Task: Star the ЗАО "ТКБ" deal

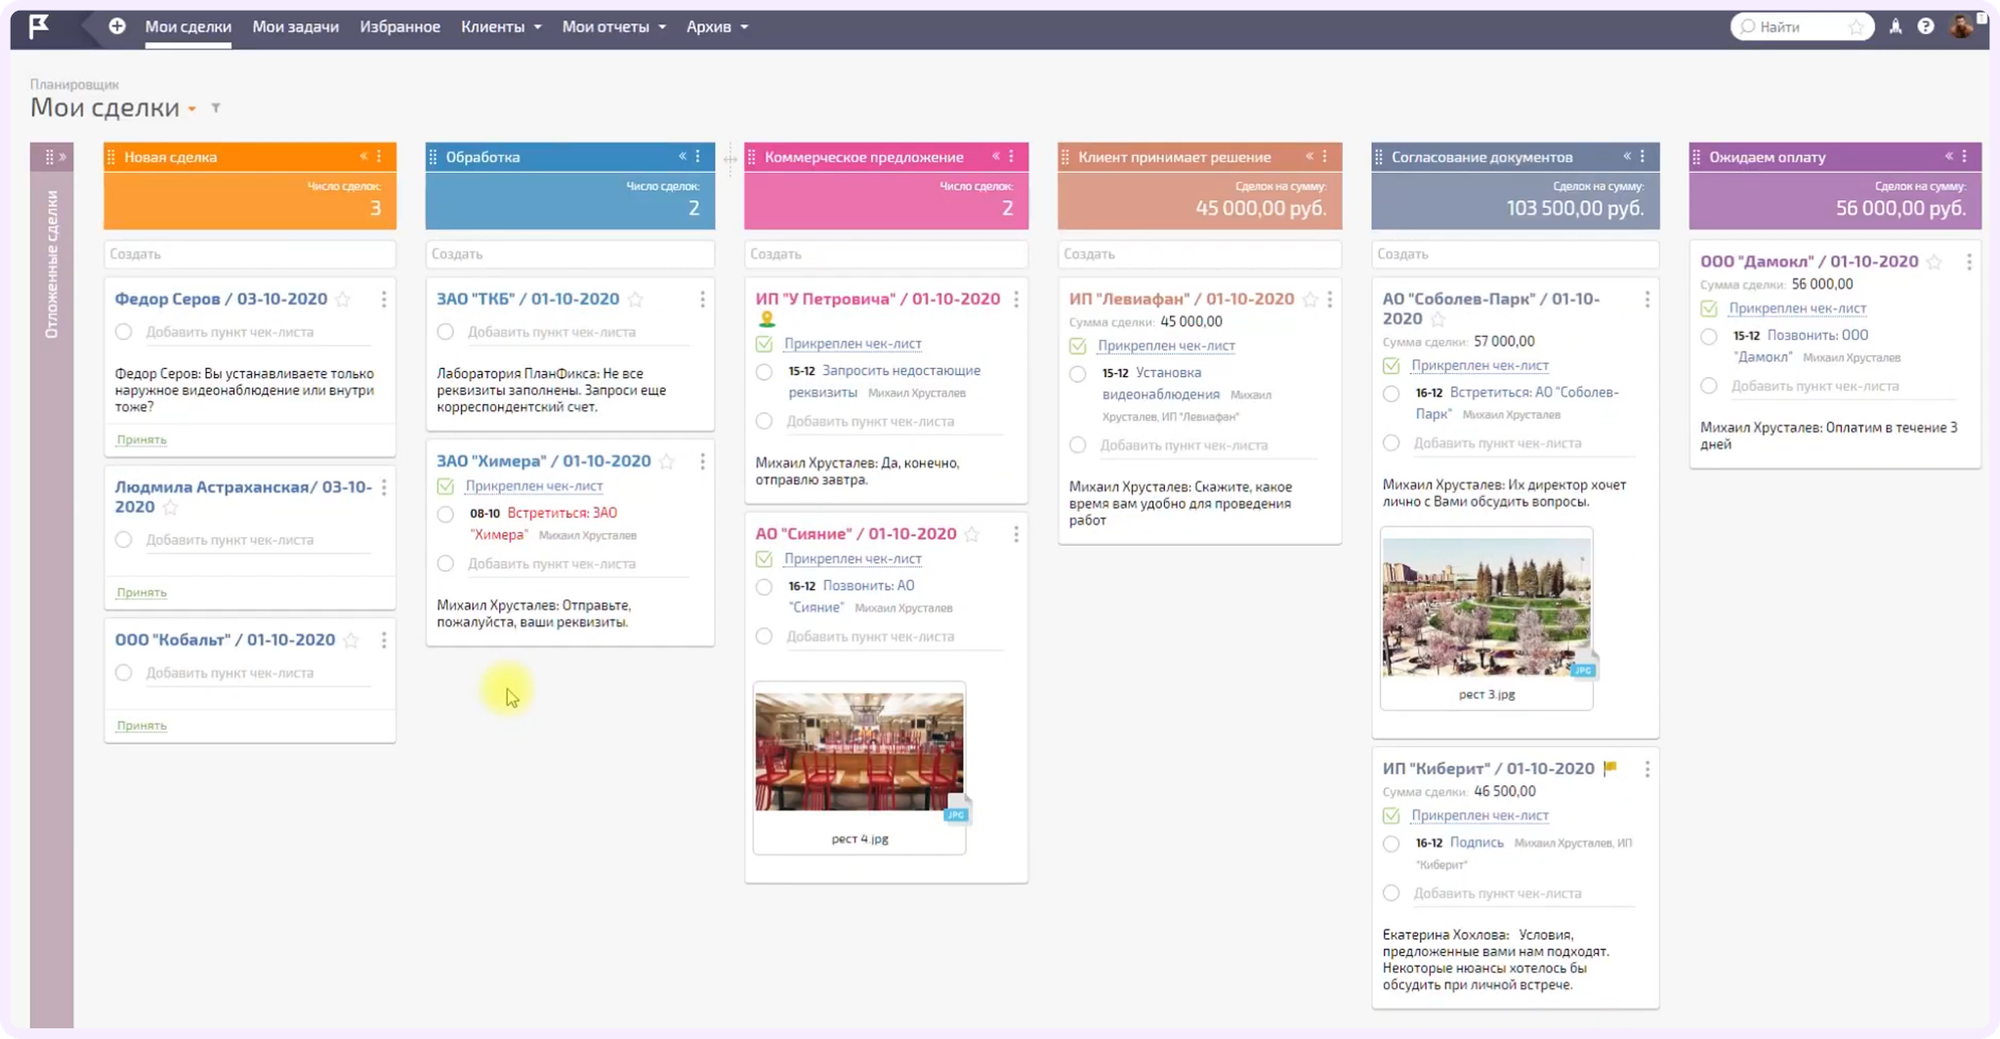Action: pos(635,299)
